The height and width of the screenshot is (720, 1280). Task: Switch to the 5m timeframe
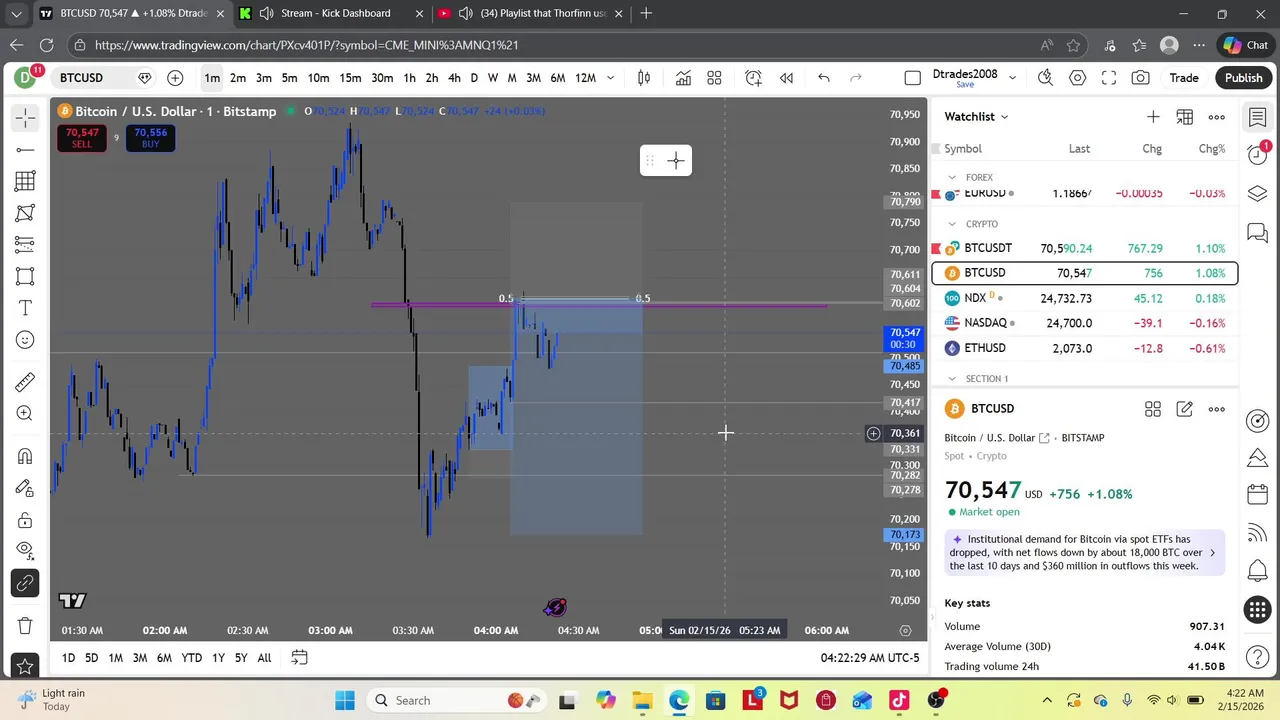(289, 78)
